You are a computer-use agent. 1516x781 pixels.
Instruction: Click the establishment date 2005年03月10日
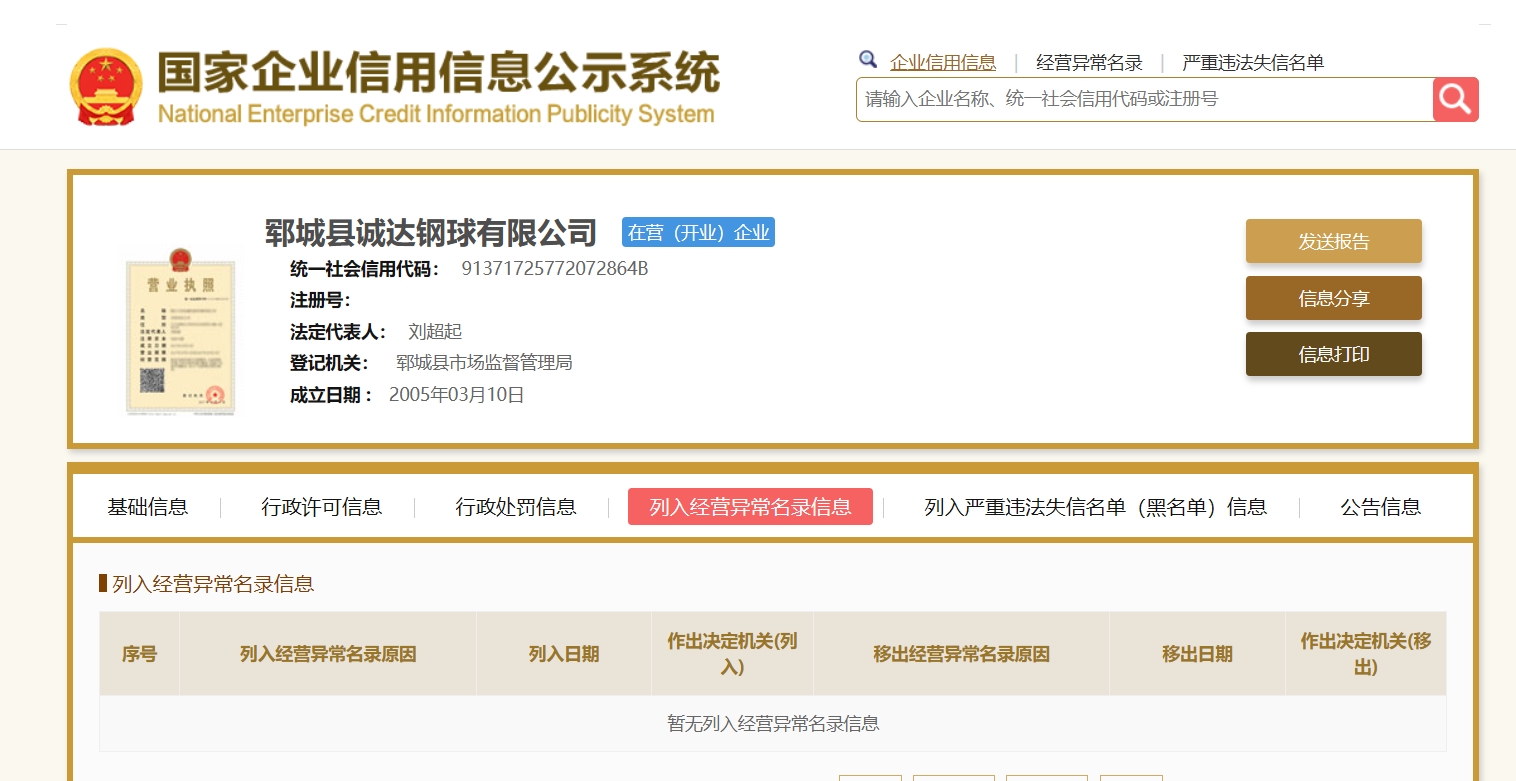coord(457,395)
